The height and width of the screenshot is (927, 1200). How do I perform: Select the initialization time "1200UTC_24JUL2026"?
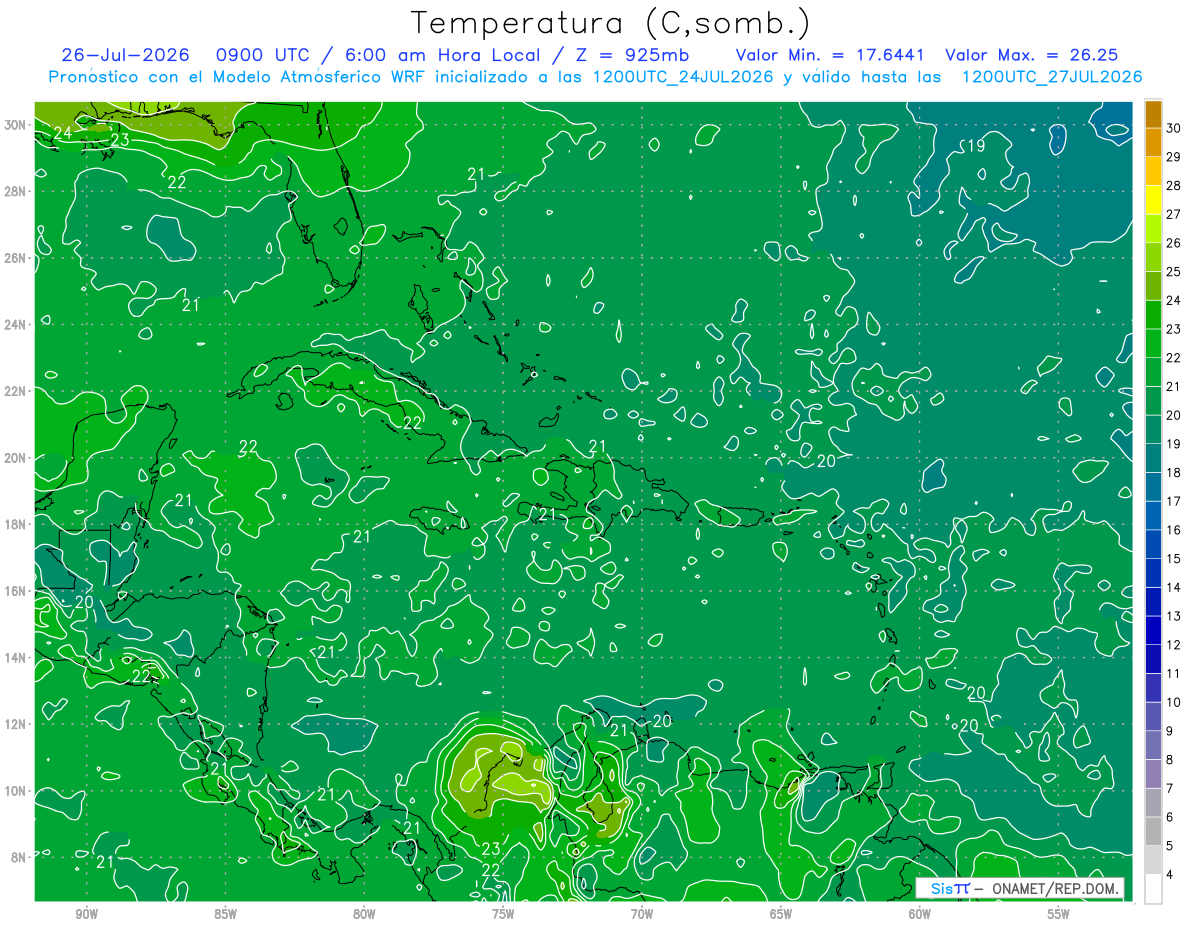point(682,77)
